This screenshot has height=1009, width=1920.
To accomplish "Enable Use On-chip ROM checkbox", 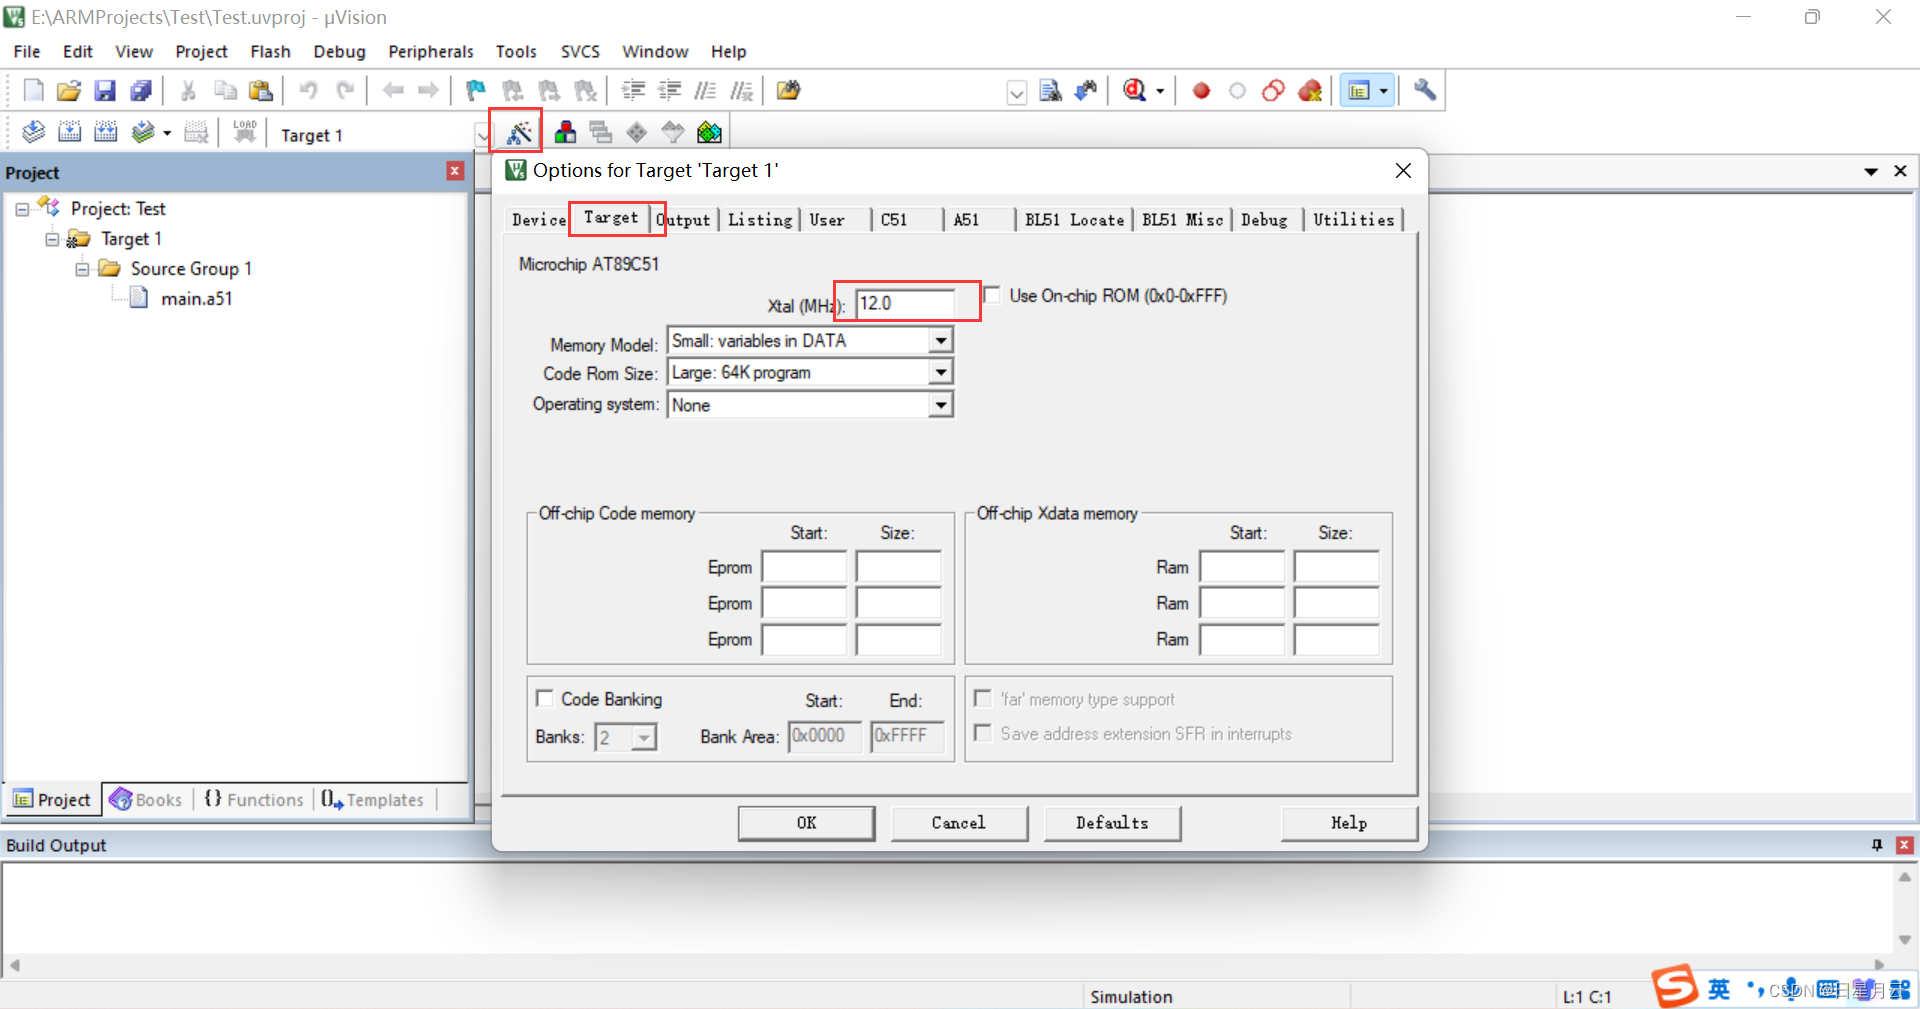I will tap(992, 295).
